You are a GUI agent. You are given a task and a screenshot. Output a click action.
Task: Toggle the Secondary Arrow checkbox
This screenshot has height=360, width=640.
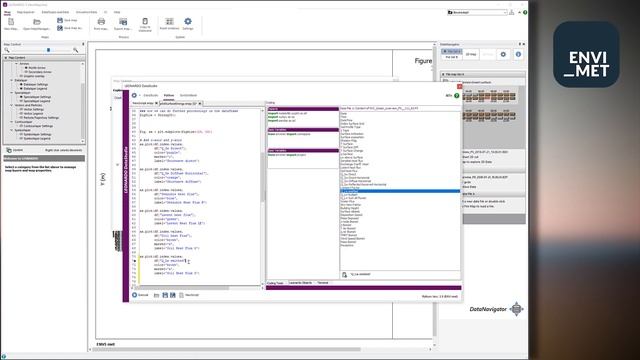coord(26,72)
